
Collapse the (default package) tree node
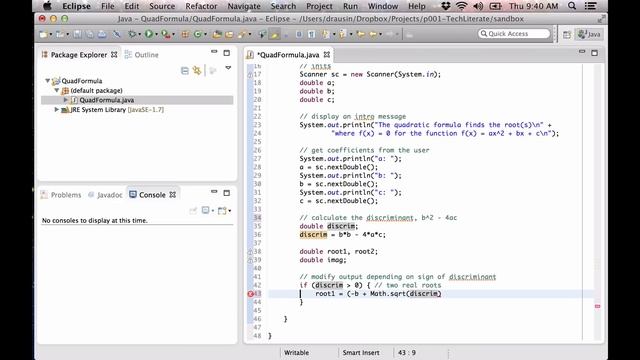(x=57, y=90)
